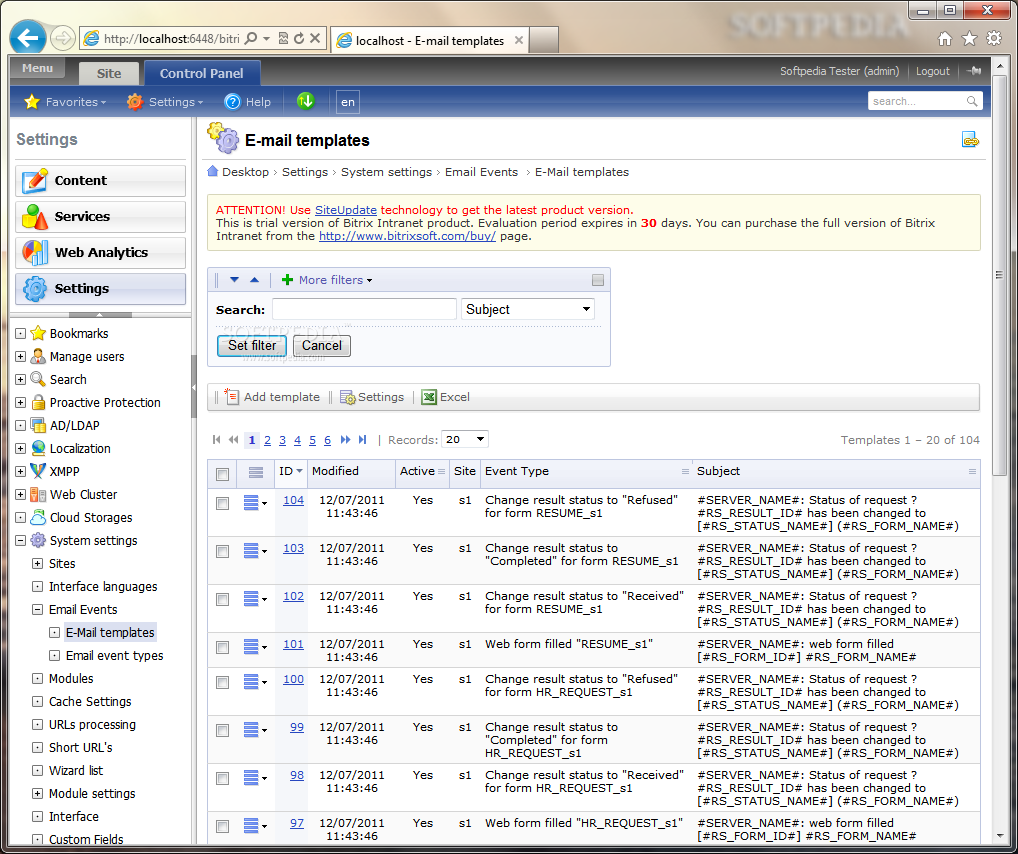Click the Logout link
The image size is (1018, 854).
coord(932,71)
